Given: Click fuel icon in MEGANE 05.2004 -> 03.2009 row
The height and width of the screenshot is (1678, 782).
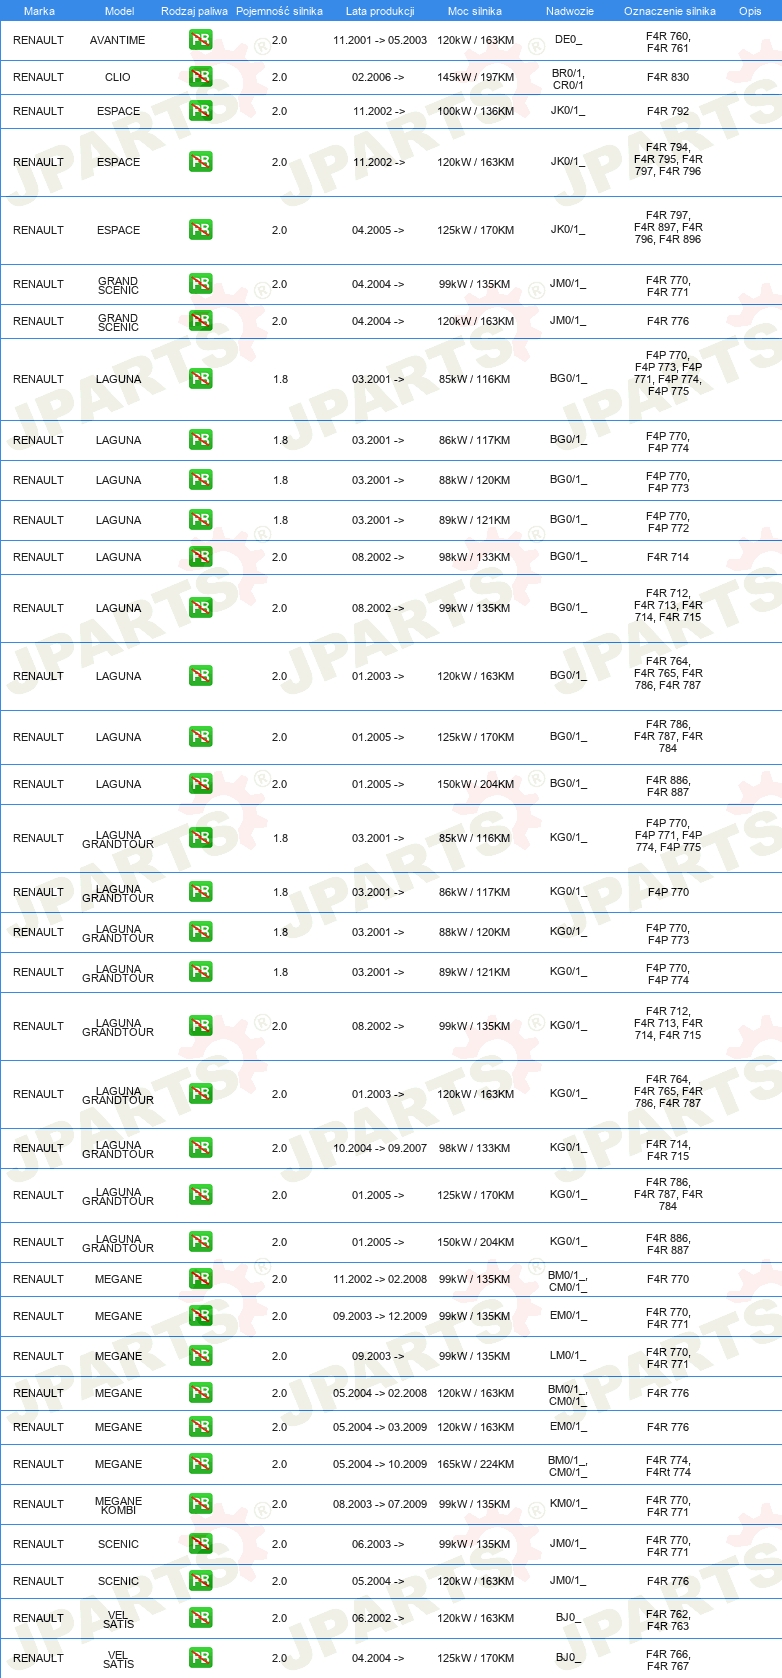Looking at the screenshot, I should (200, 1427).
